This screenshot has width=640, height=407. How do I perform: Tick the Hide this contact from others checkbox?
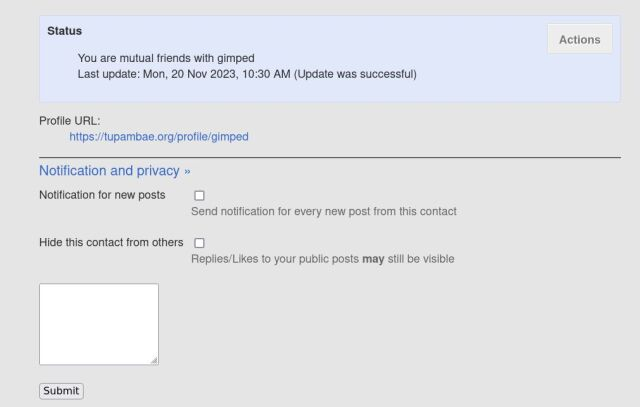coord(199,243)
